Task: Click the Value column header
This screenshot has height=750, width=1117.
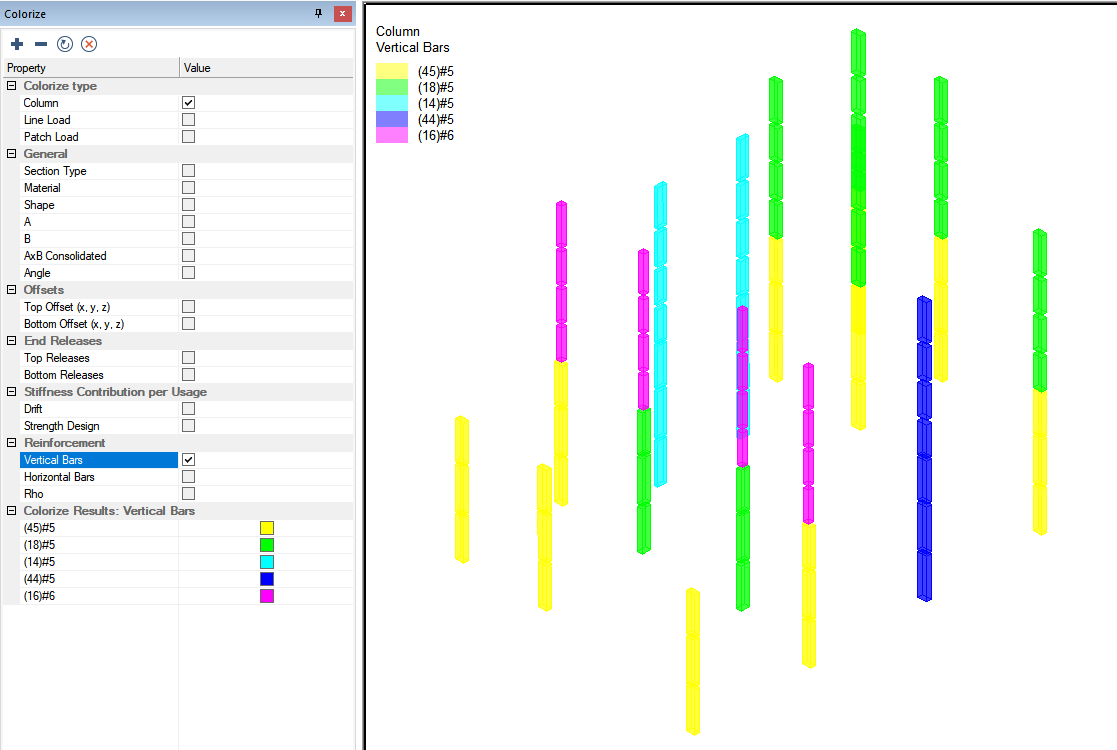Action: (265, 68)
